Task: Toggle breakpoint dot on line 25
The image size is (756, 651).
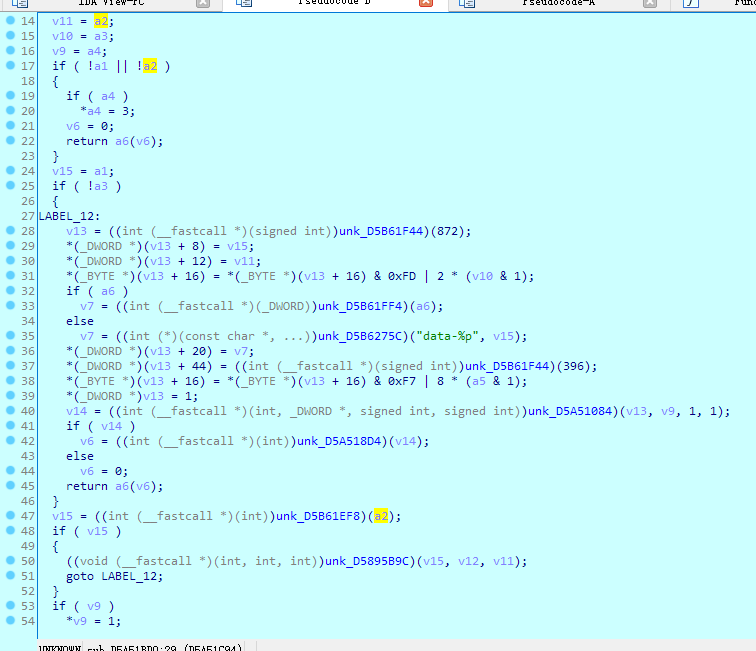Action: coord(10,185)
